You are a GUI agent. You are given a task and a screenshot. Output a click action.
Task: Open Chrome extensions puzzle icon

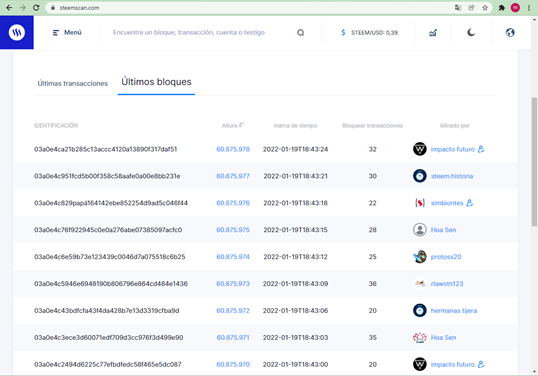click(502, 8)
